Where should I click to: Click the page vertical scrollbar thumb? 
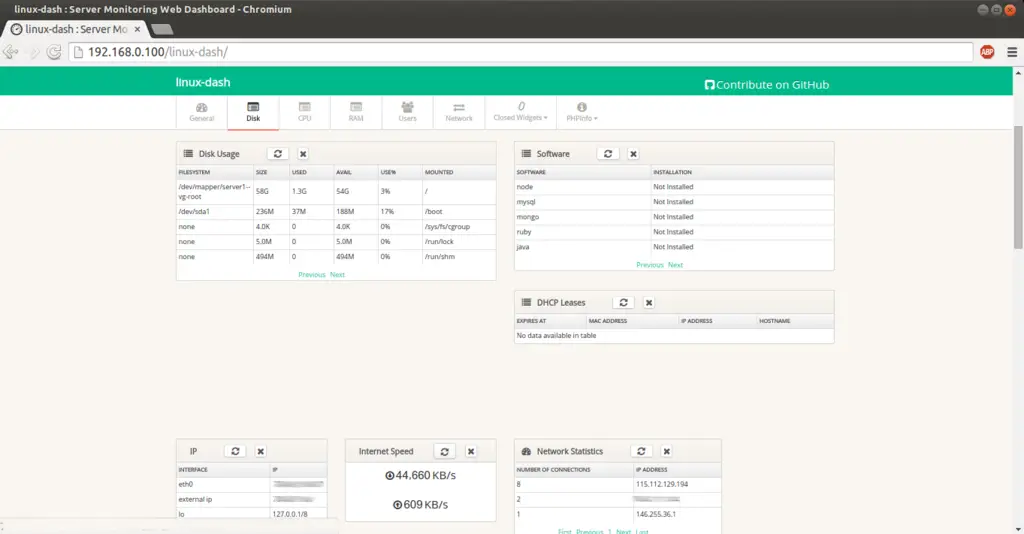coord(1017,186)
